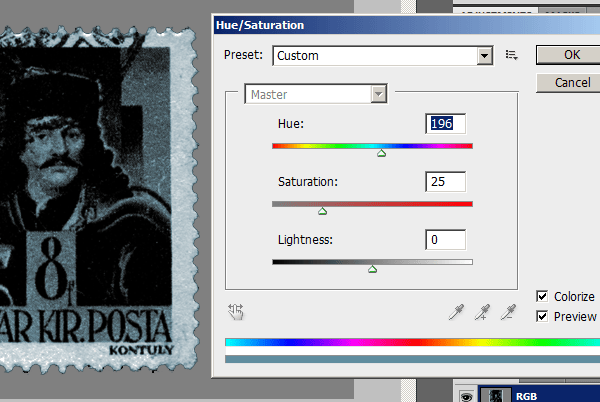The image size is (600, 402).
Task: Uncheck the Colorize checkbox
Action: 542,296
